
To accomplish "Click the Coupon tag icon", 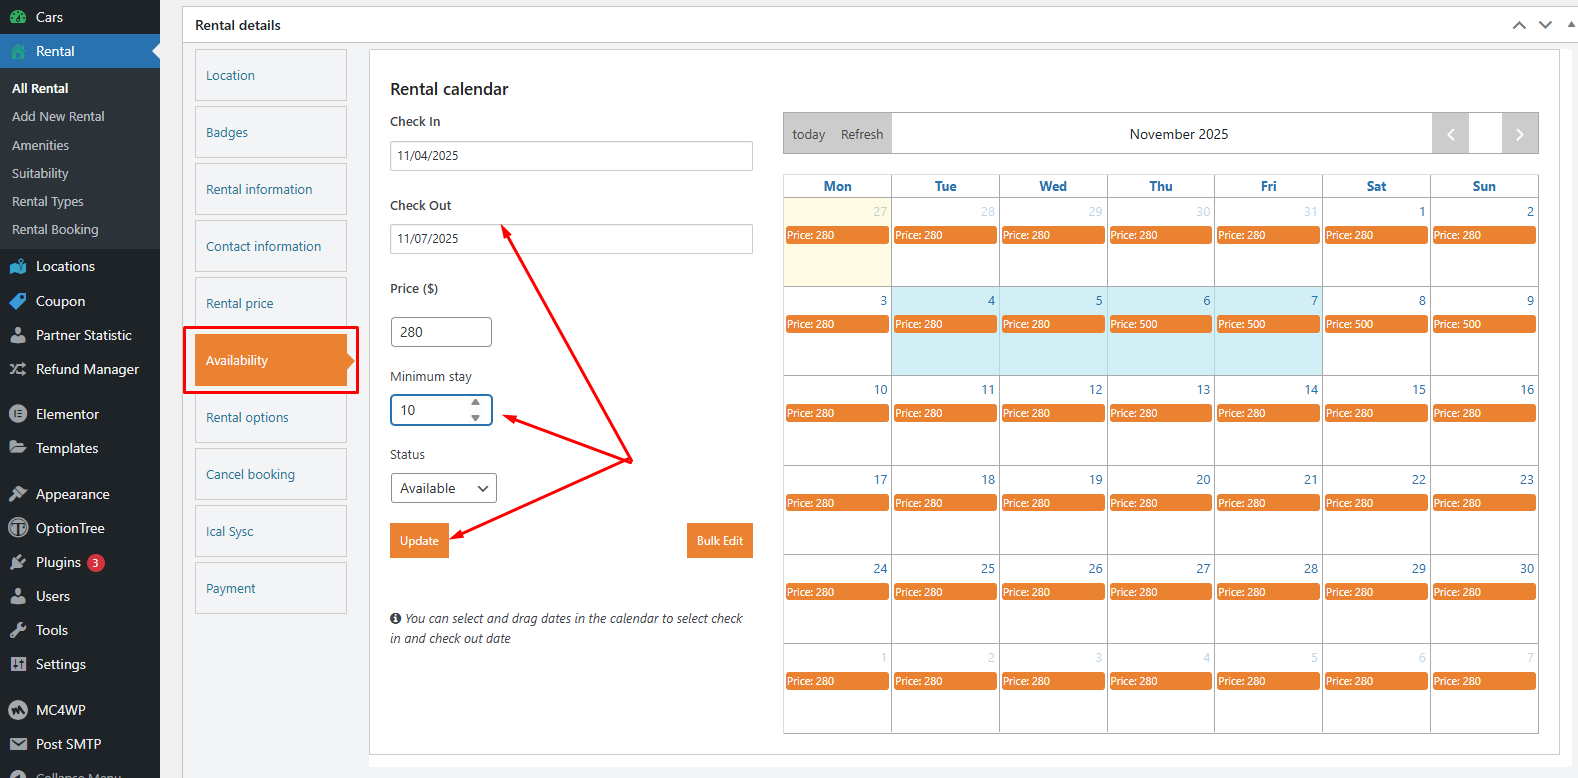I will (18, 301).
